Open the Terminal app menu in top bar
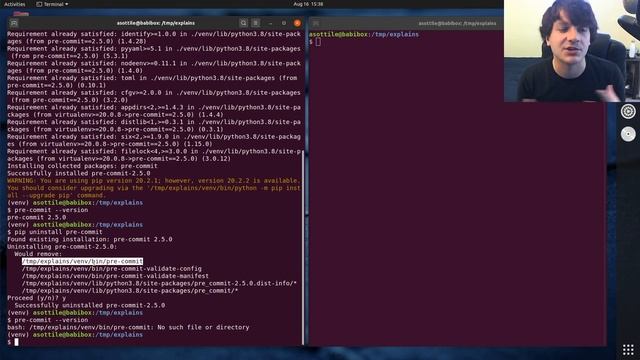The image size is (640, 360). tap(52, 4)
